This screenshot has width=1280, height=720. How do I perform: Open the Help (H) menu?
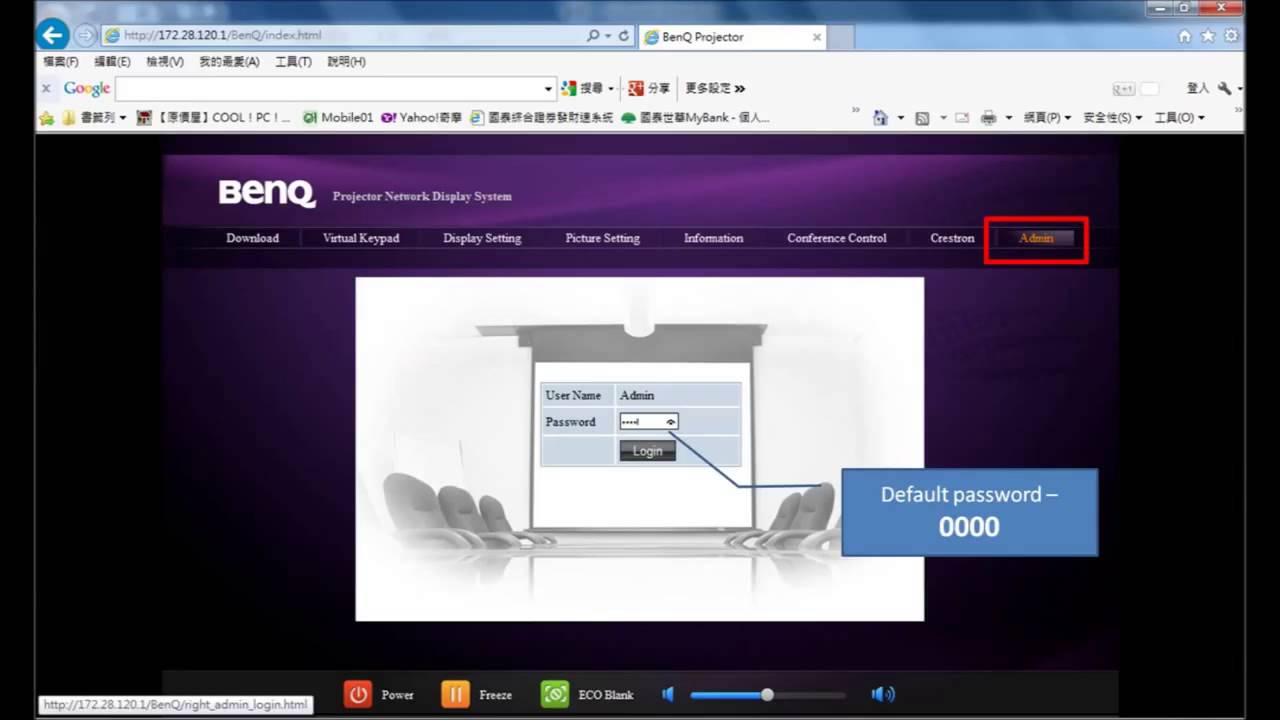[346, 62]
